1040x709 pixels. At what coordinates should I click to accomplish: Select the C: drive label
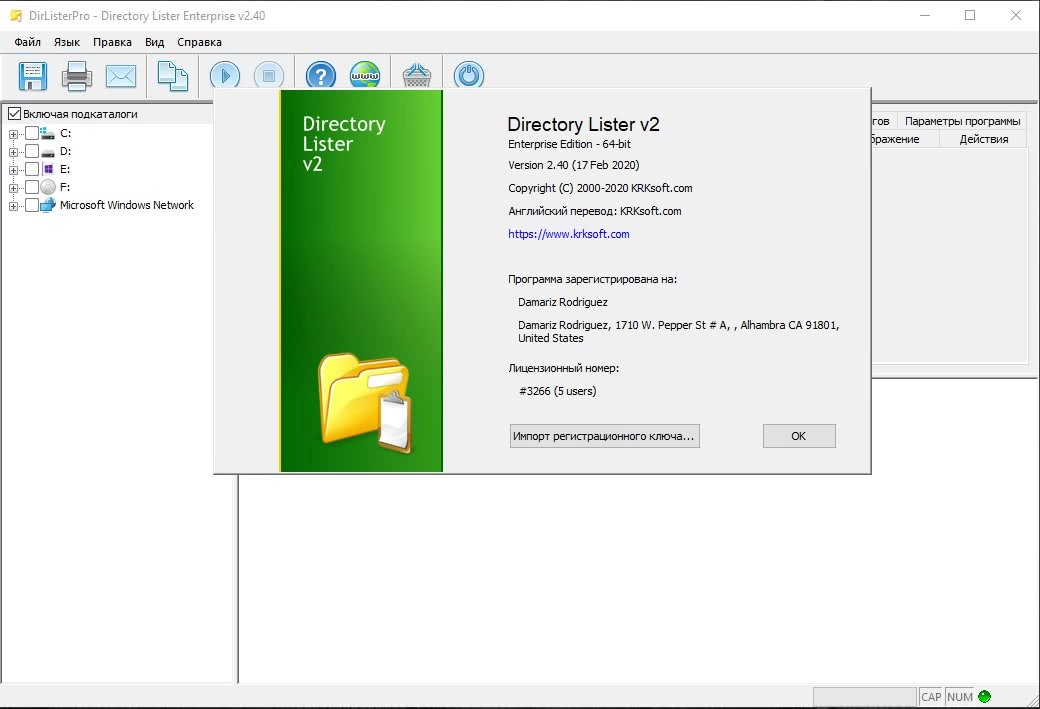point(66,133)
